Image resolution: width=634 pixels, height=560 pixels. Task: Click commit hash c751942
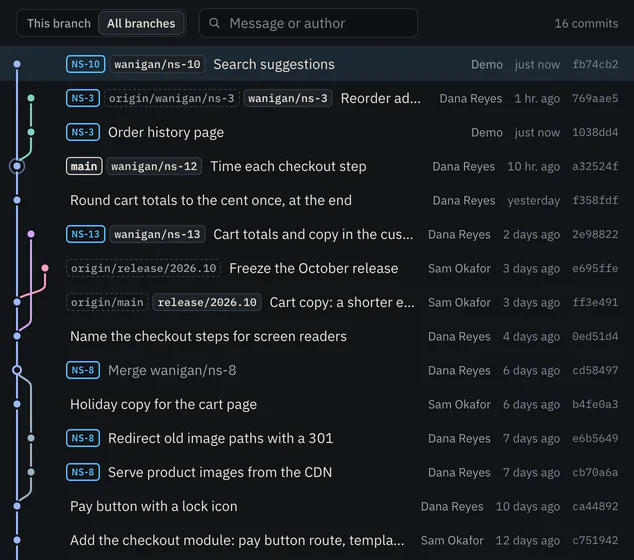pos(595,540)
